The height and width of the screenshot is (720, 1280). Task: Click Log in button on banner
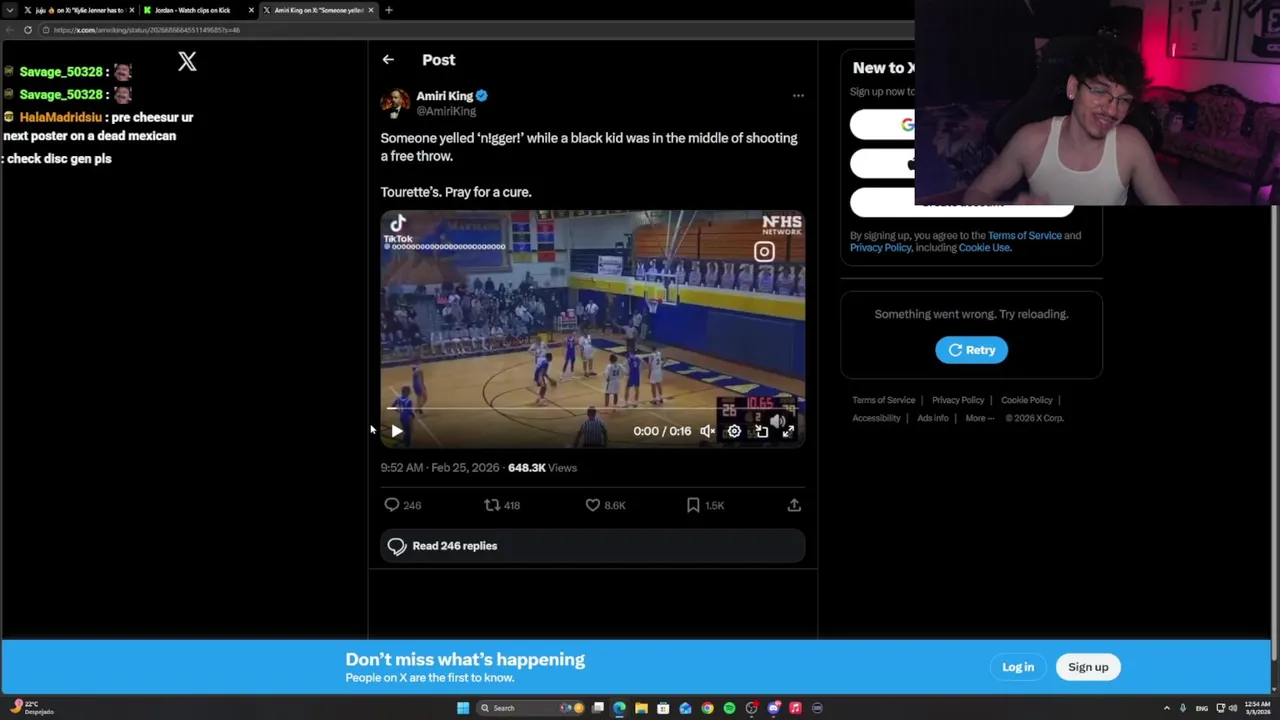[1018, 667]
